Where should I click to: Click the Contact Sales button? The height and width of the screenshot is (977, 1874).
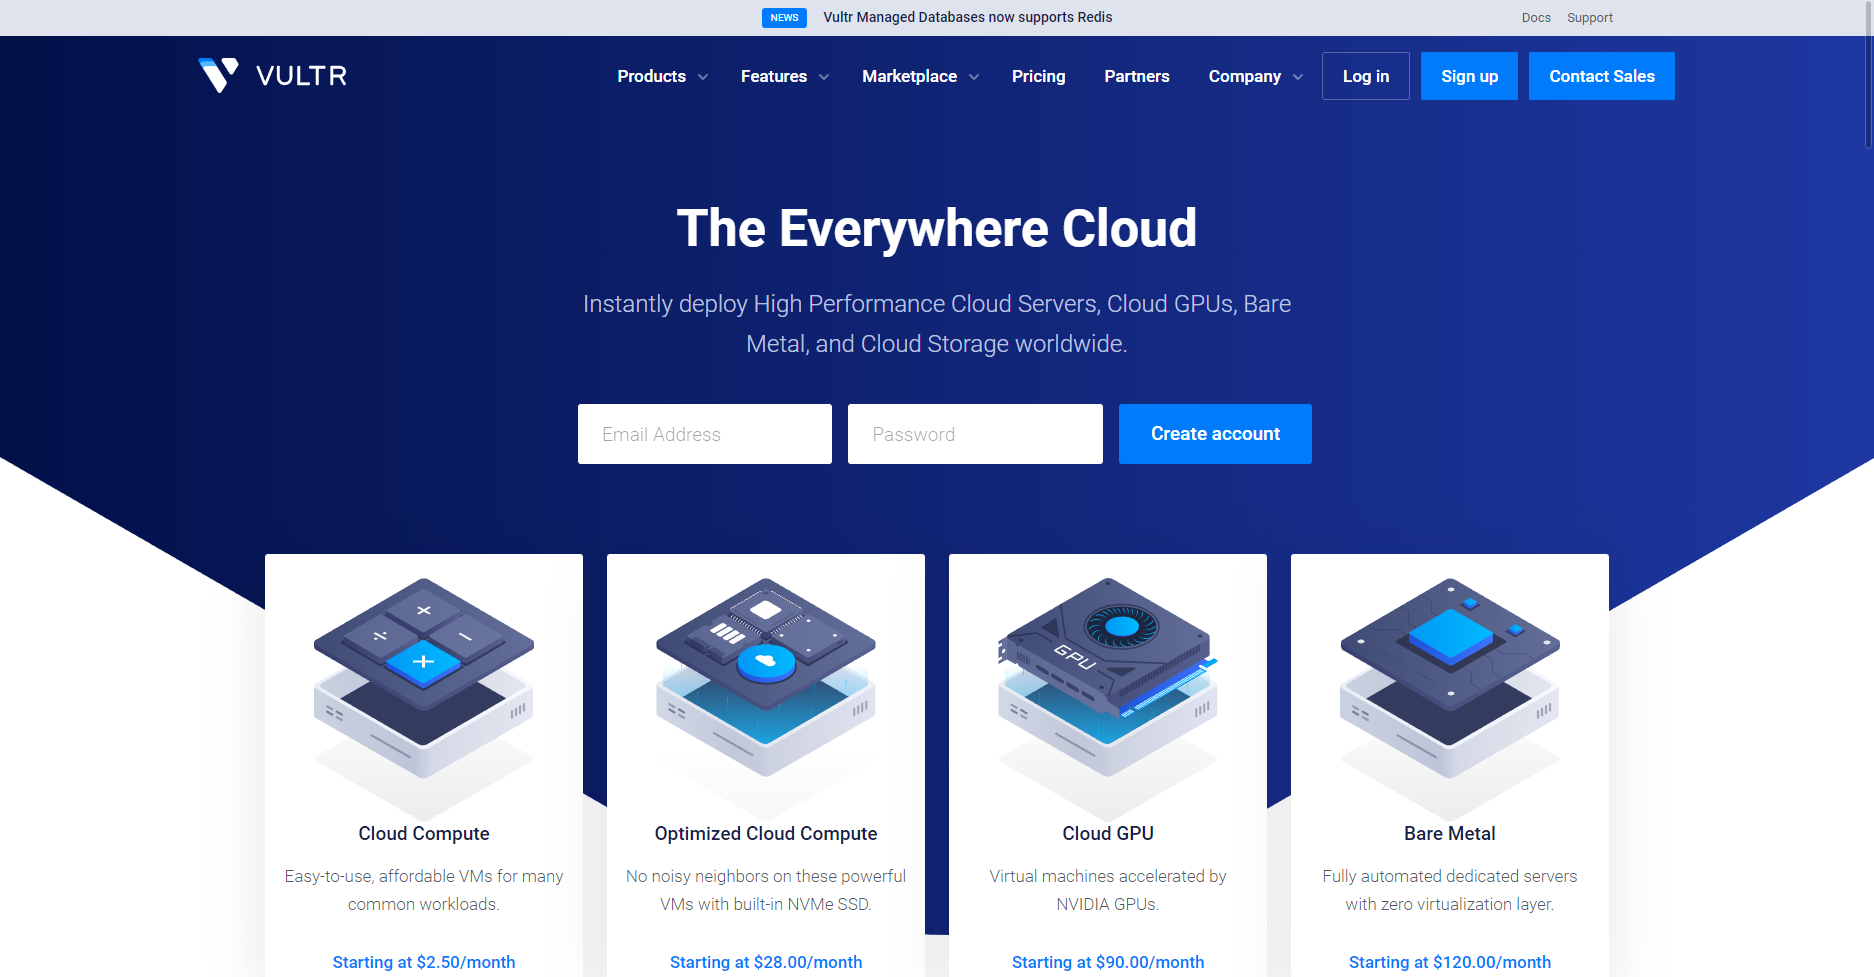tap(1602, 76)
